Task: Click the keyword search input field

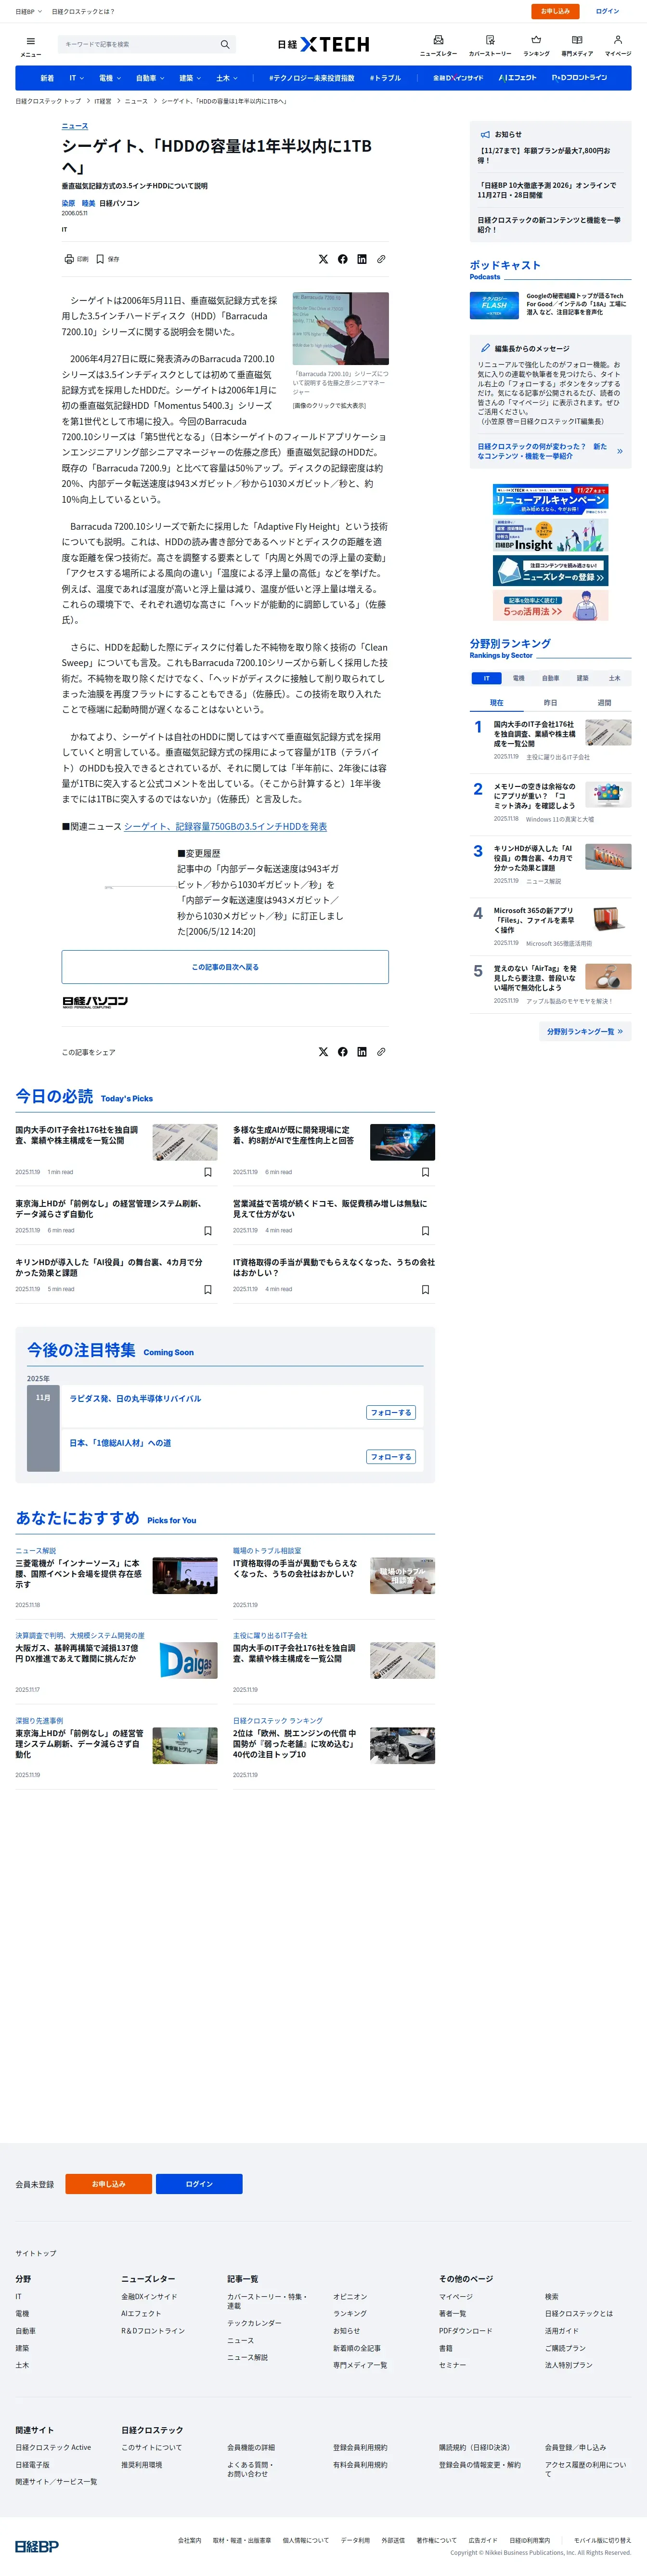Action: (138, 44)
